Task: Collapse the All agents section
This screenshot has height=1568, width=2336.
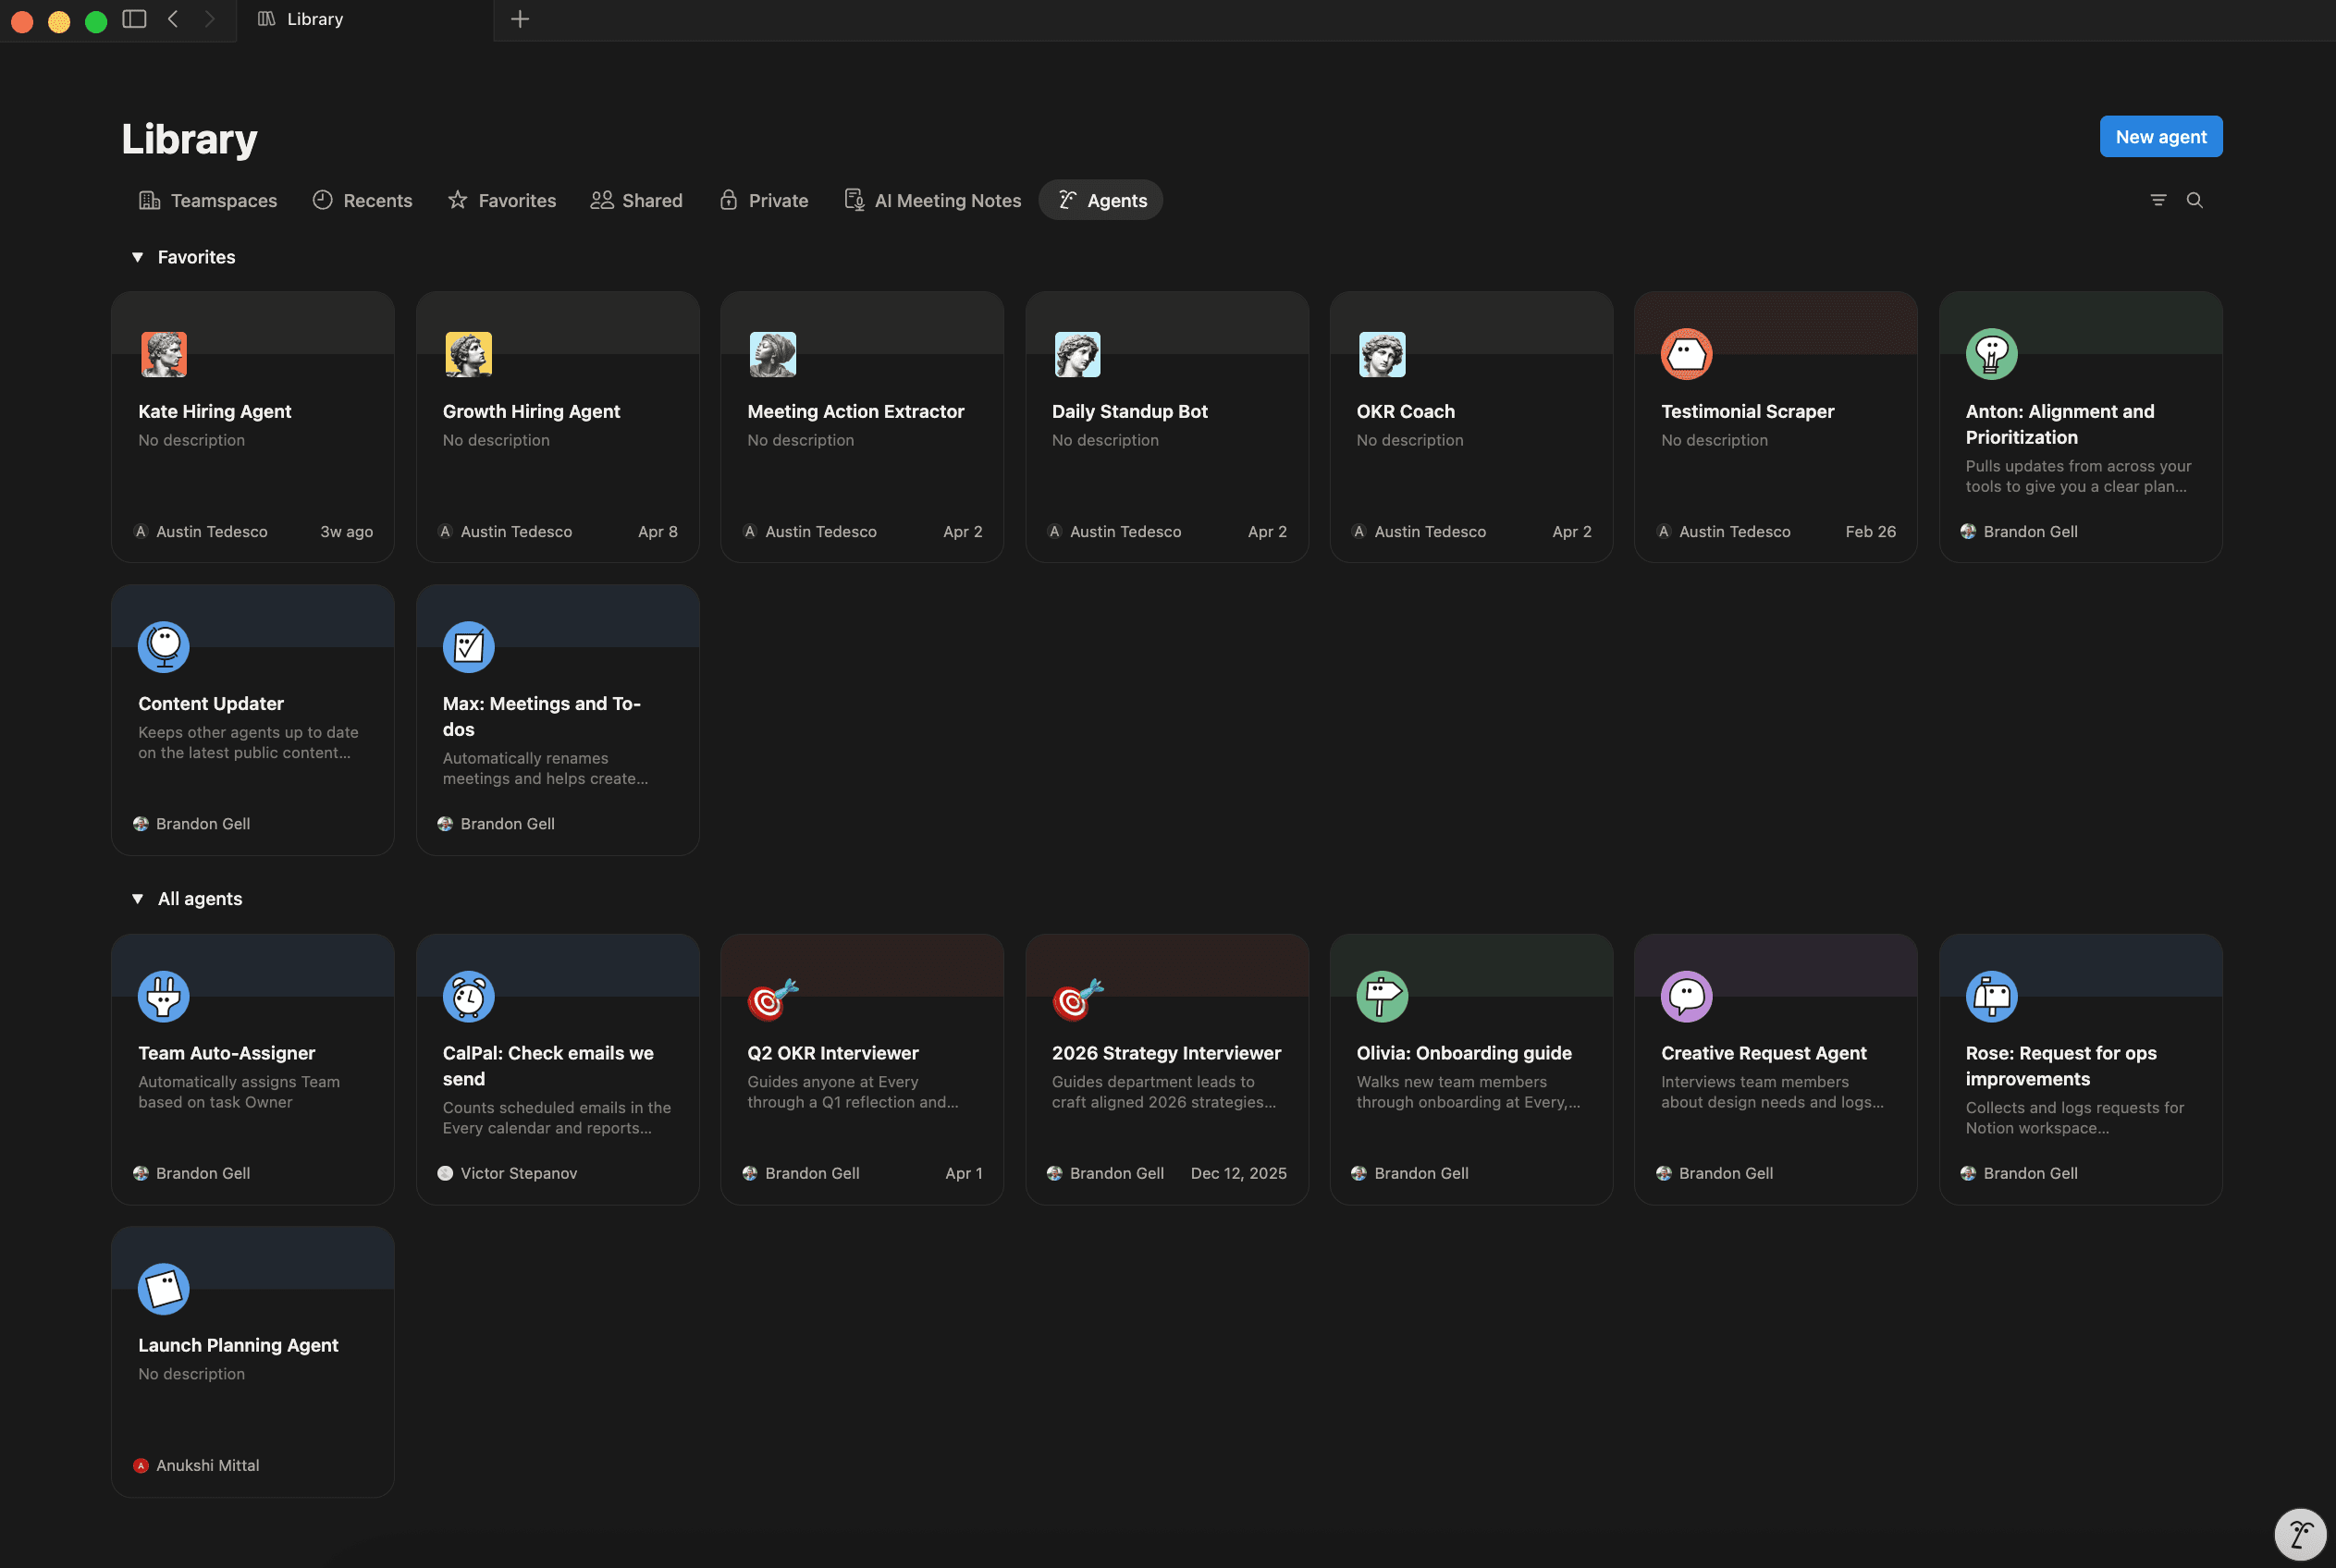Action: pyautogui.click(x=138, y=899)
